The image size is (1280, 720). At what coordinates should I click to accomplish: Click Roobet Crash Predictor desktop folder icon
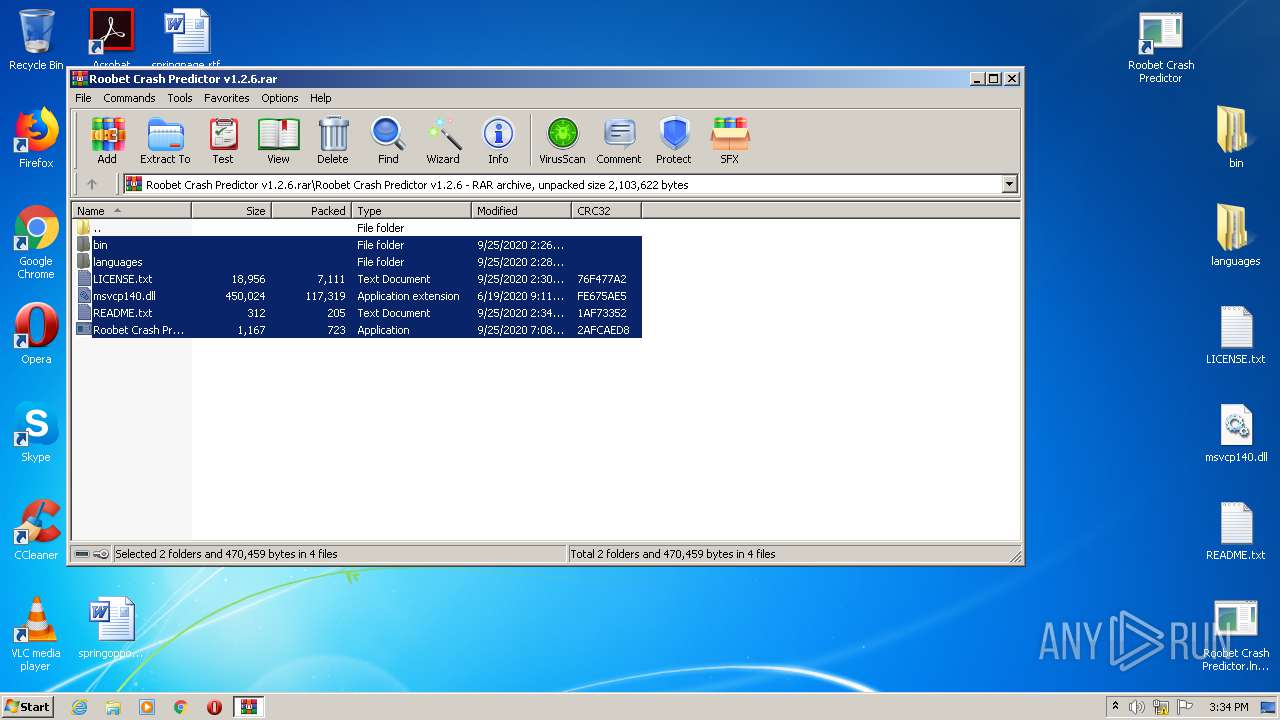pyautogui.click(x=1161, y=47)
